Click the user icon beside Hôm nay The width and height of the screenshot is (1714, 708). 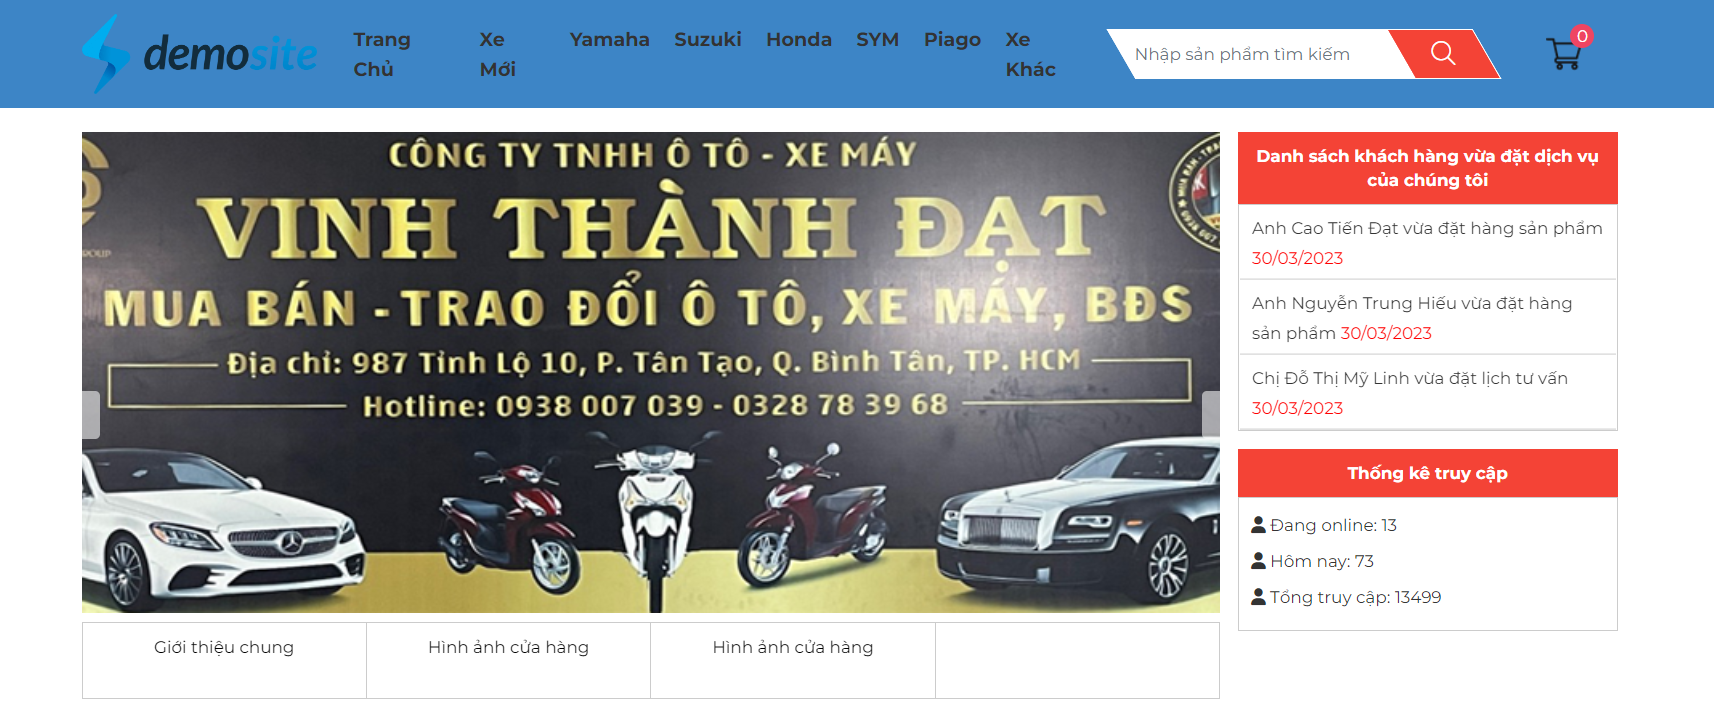point(1259,561)
